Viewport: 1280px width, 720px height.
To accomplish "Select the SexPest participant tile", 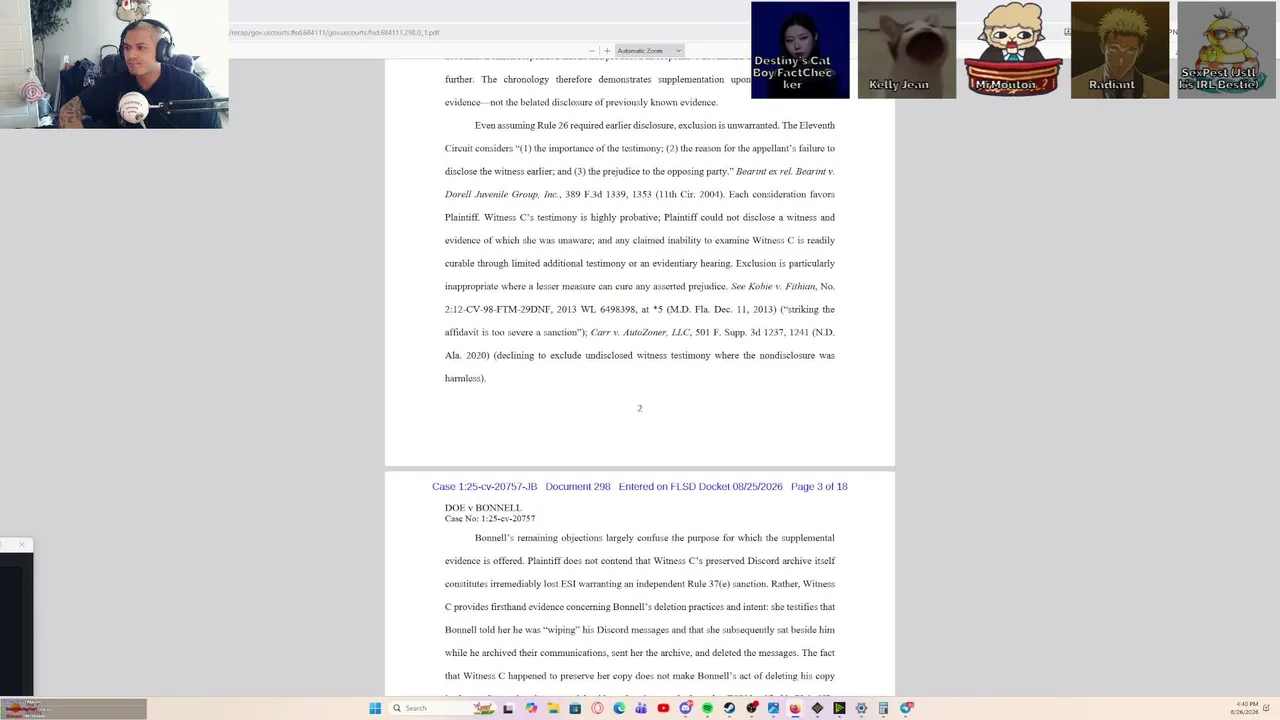I will pos(1227,50).
